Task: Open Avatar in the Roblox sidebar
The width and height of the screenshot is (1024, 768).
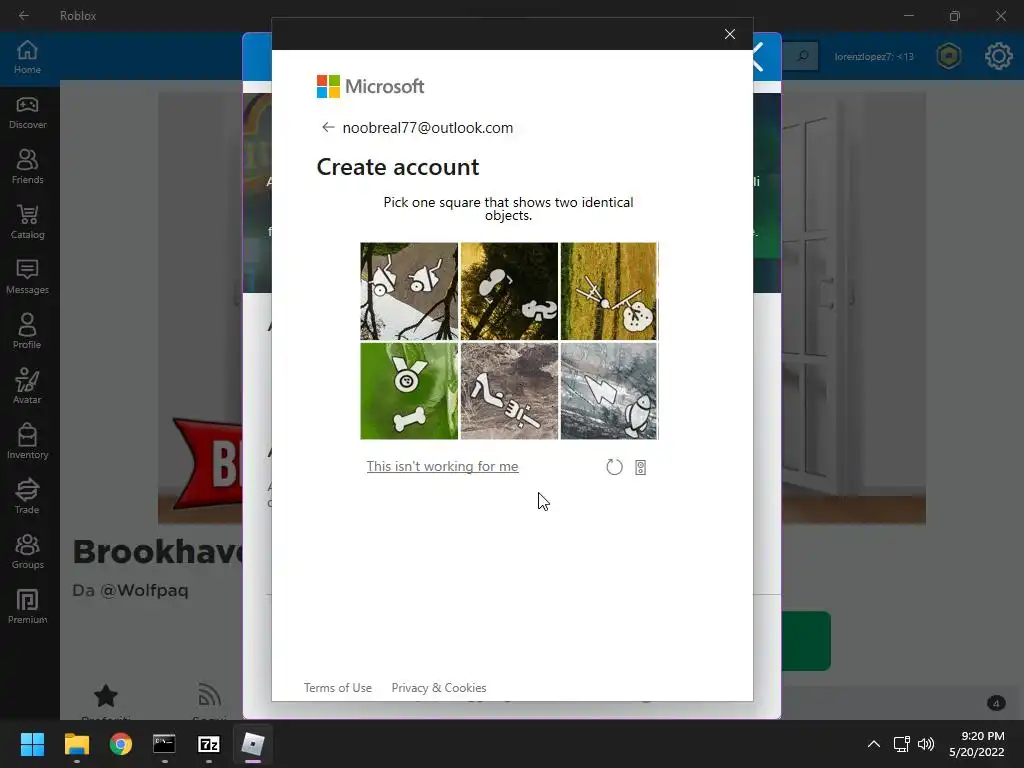Action: pyautogui.click(x=27, y=387)
